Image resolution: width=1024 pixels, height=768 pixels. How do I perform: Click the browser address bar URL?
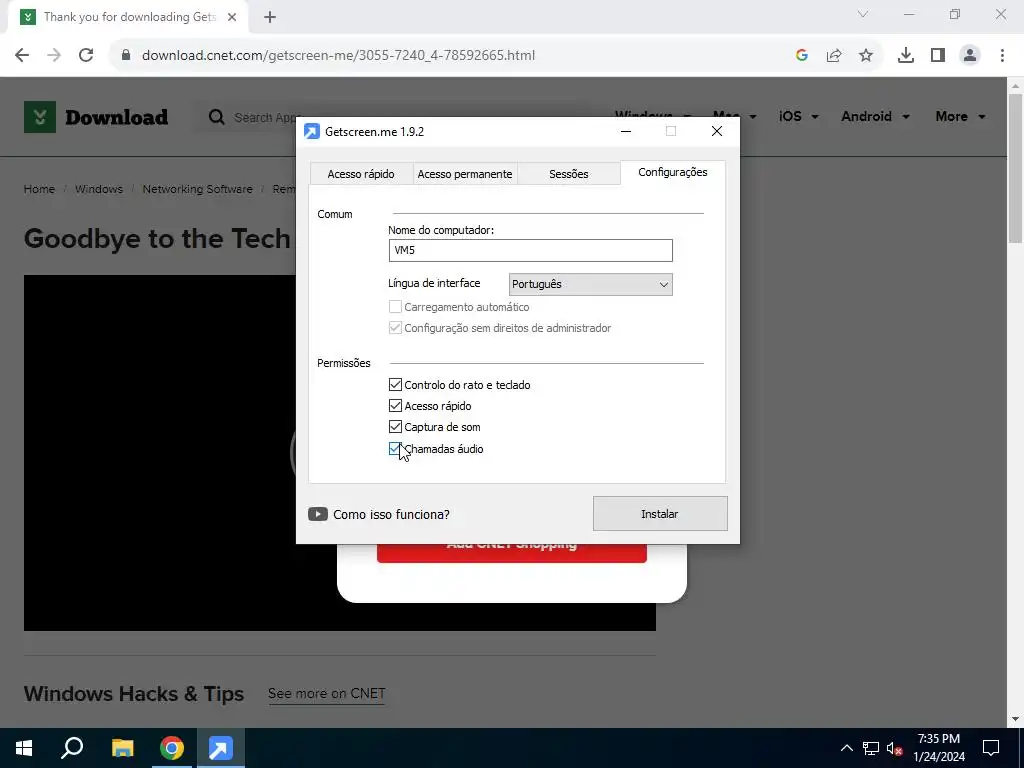point(338,55)
